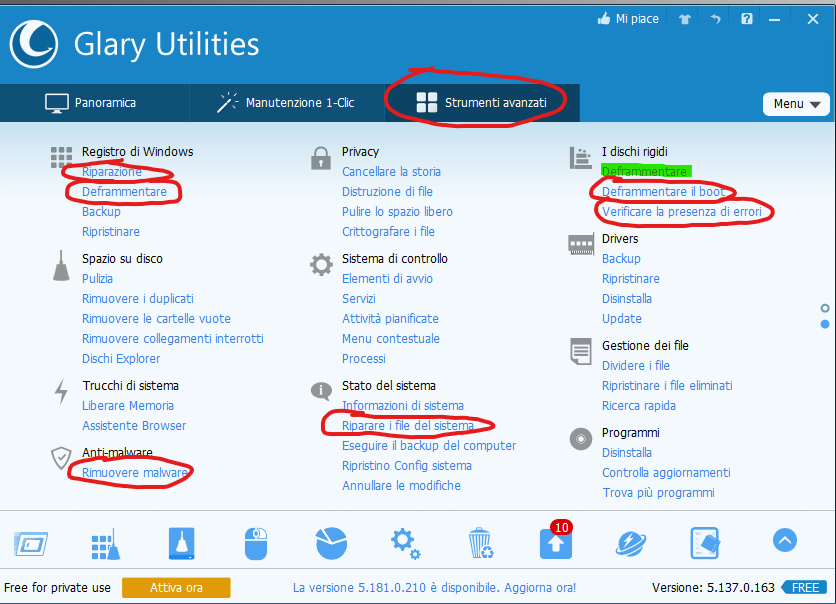Open Deframmentare under I dischi rigidi
The image size is (836, 604).
coord(644,172)
